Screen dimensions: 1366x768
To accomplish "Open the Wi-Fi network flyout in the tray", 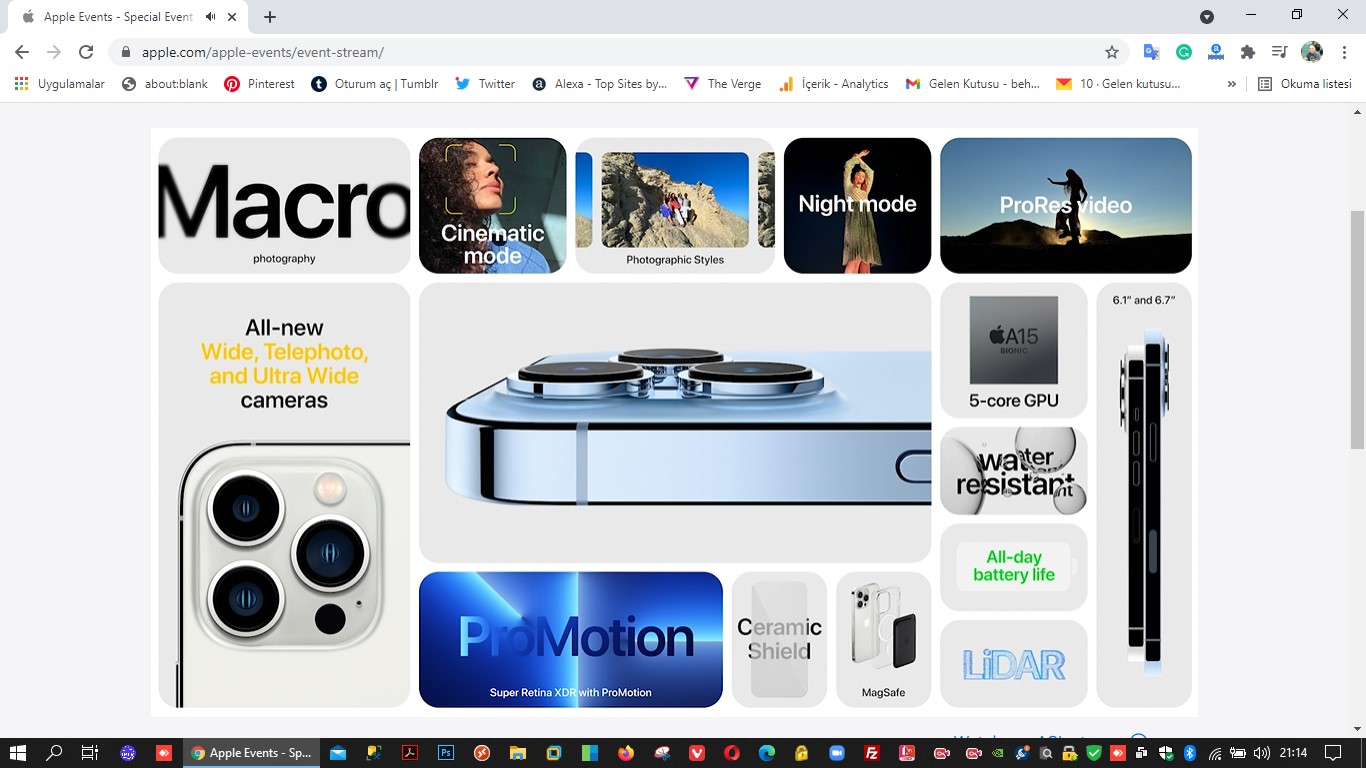I will (x=1215, y=753).
